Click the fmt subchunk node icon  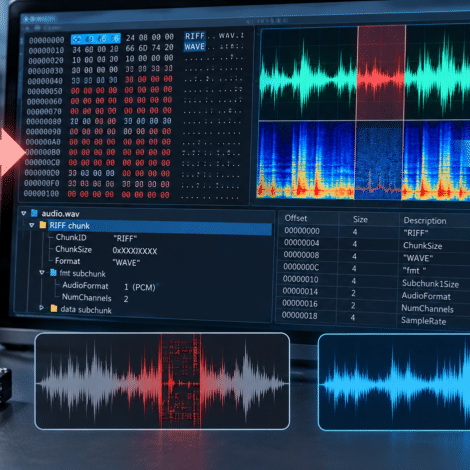pos(53,273)
